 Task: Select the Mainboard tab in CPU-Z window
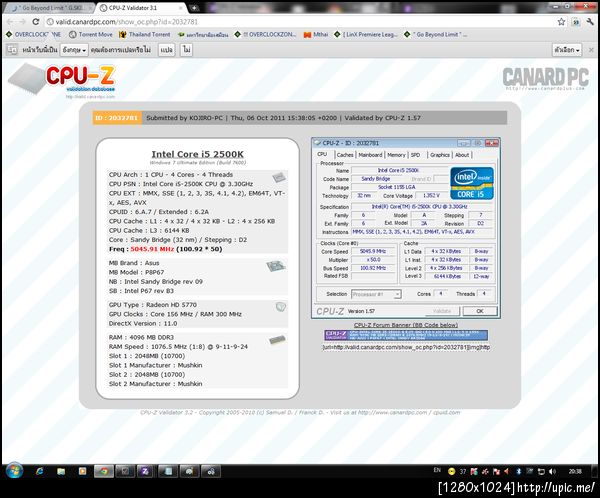click(370, 155)
